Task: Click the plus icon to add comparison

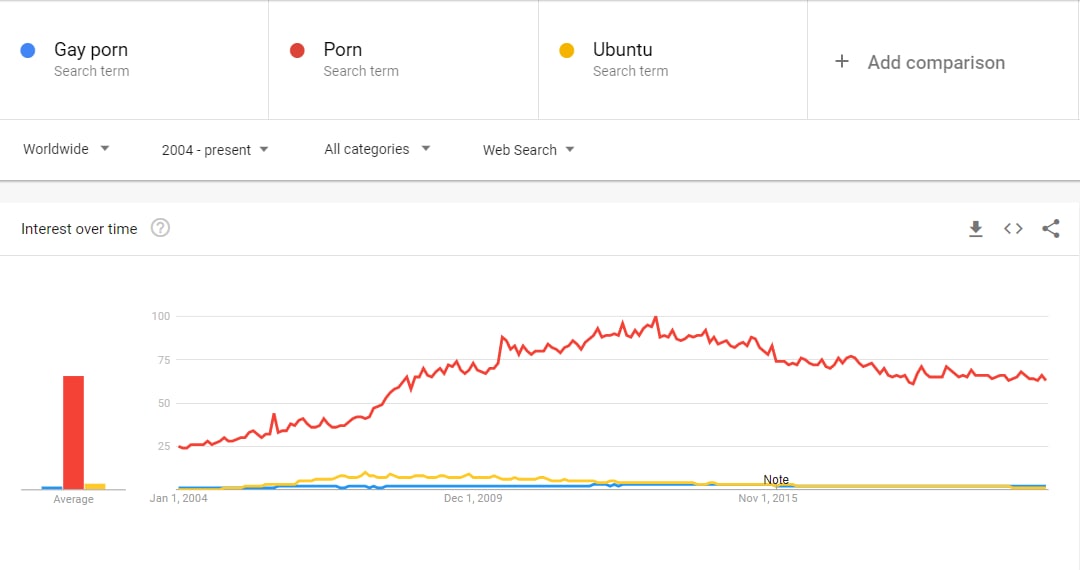Action: click(842, 61)
